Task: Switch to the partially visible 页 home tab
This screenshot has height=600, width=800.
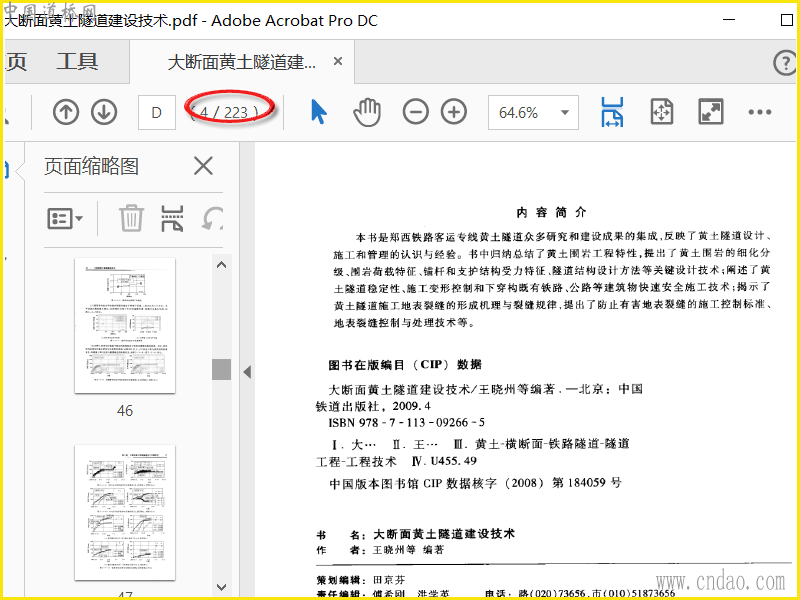Action: pos(15,62)
